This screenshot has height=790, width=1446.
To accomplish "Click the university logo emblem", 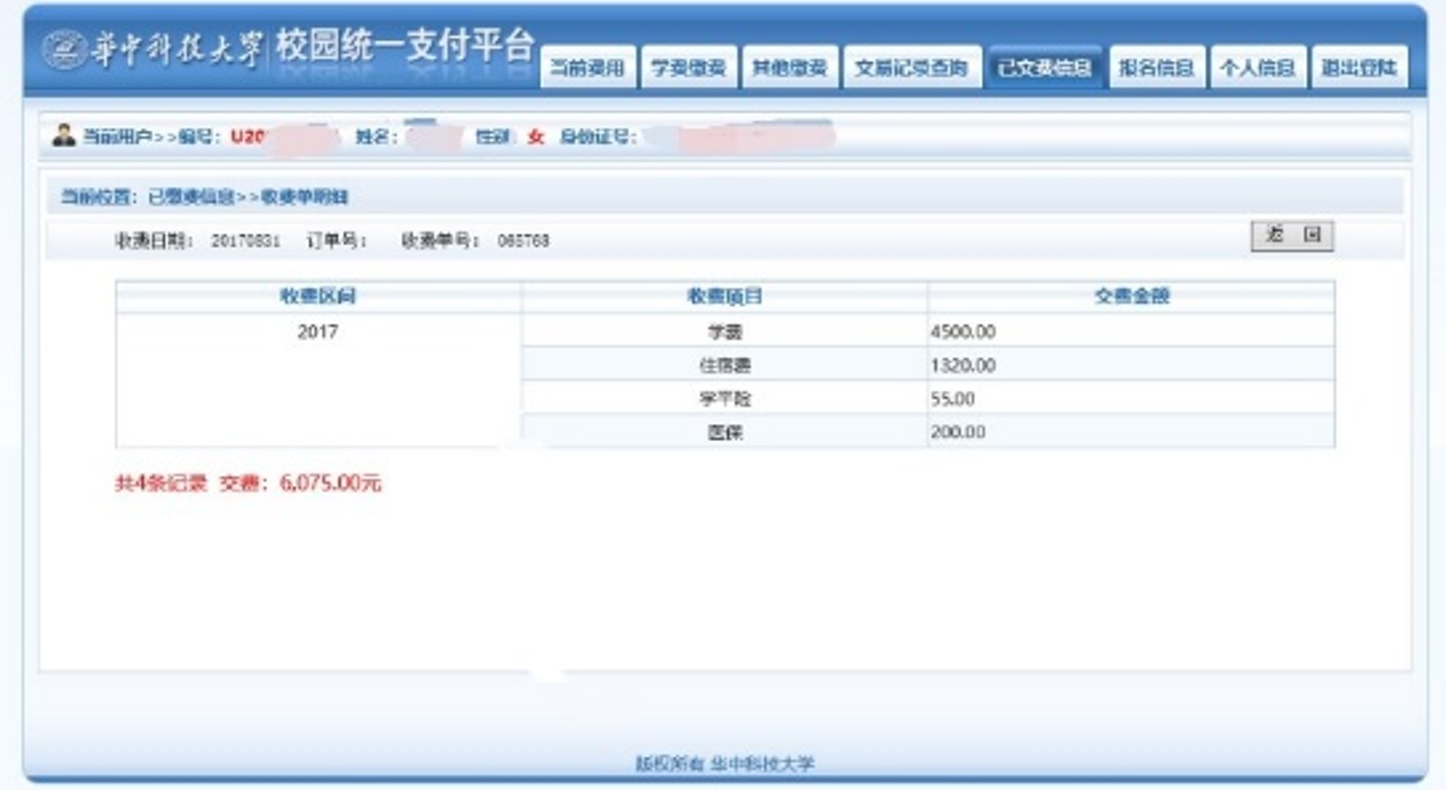I will [x=64, y=51].
